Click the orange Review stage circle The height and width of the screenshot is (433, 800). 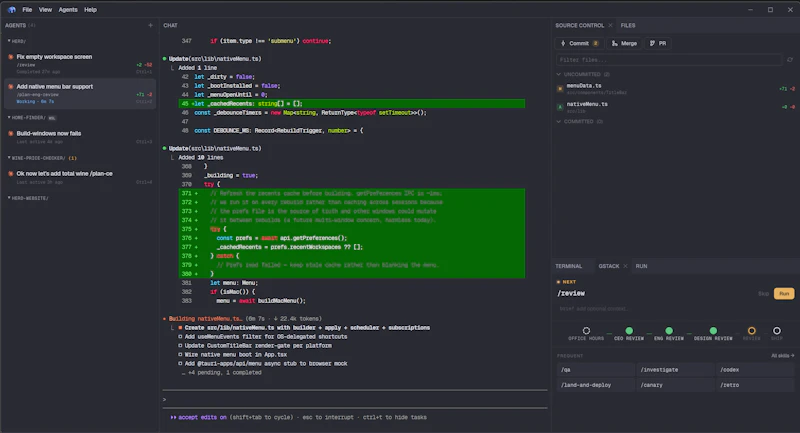[752, 331]
